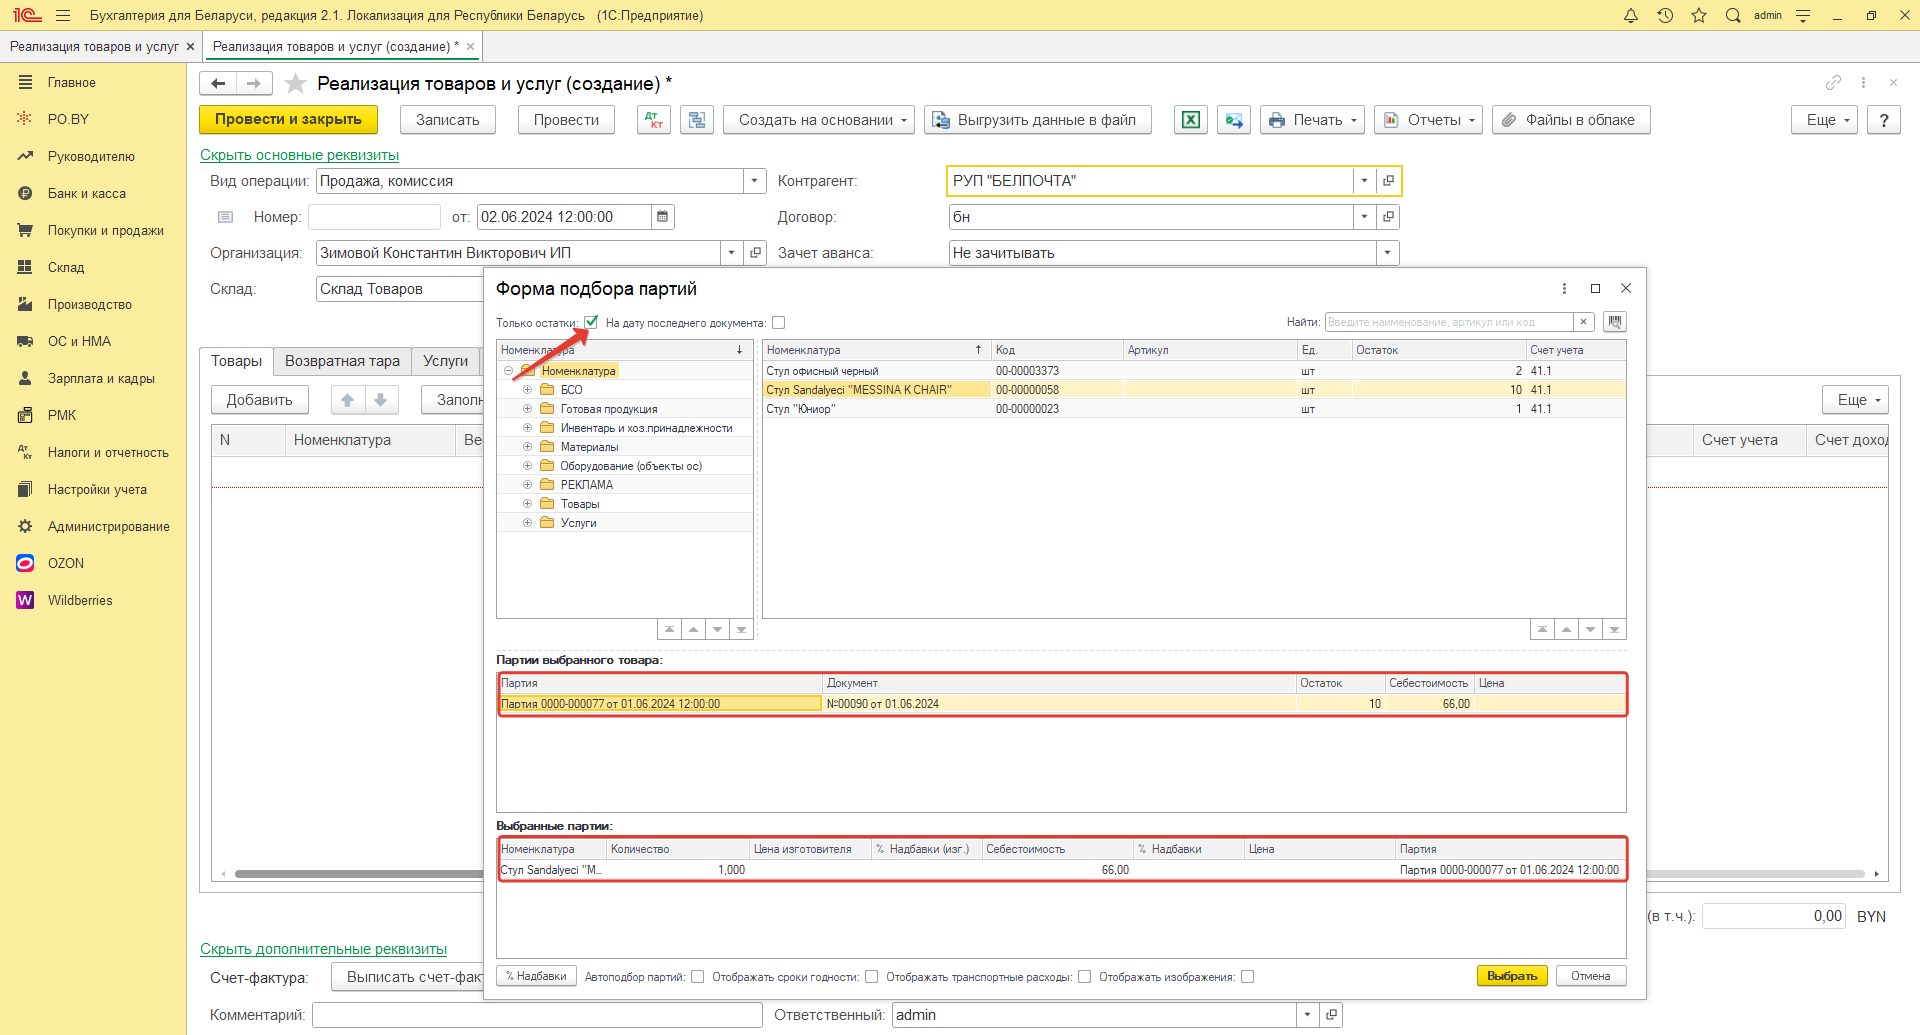Open Банк и касса section
This screenshot has height=1035, width=1920.
click(x=87, y=194)
